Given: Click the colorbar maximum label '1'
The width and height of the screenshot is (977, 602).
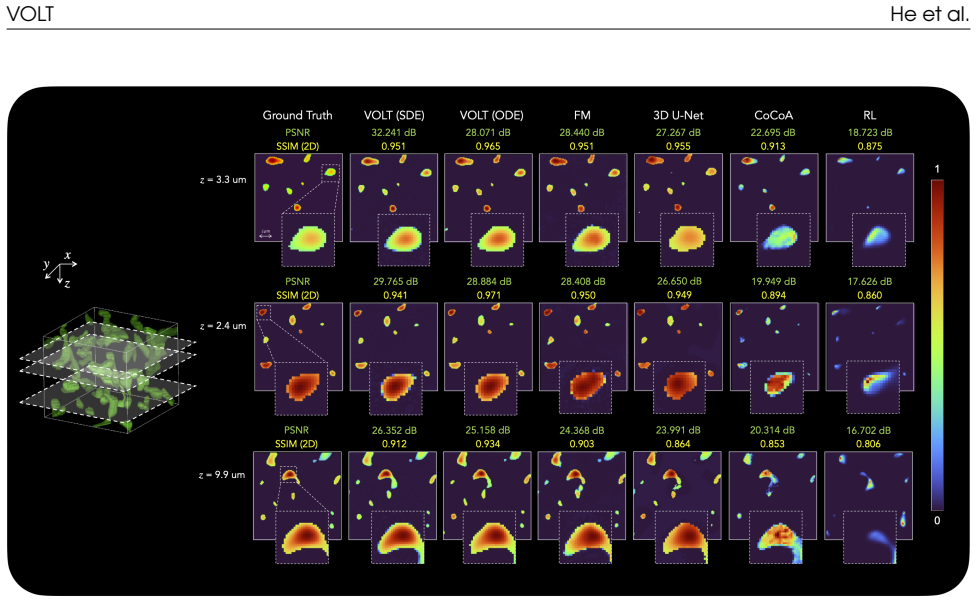Looking at the screenshot, I should point(937,169).
